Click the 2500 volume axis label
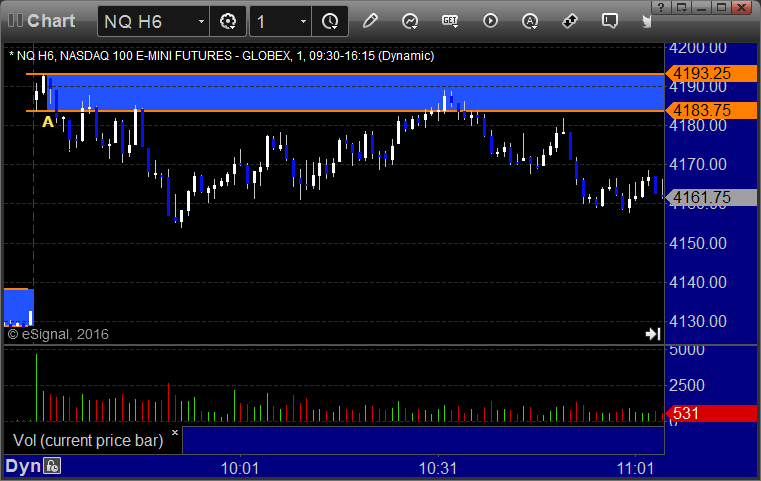Image resolution: width=761 pixels, height=481 pixels. click(686, 385)
